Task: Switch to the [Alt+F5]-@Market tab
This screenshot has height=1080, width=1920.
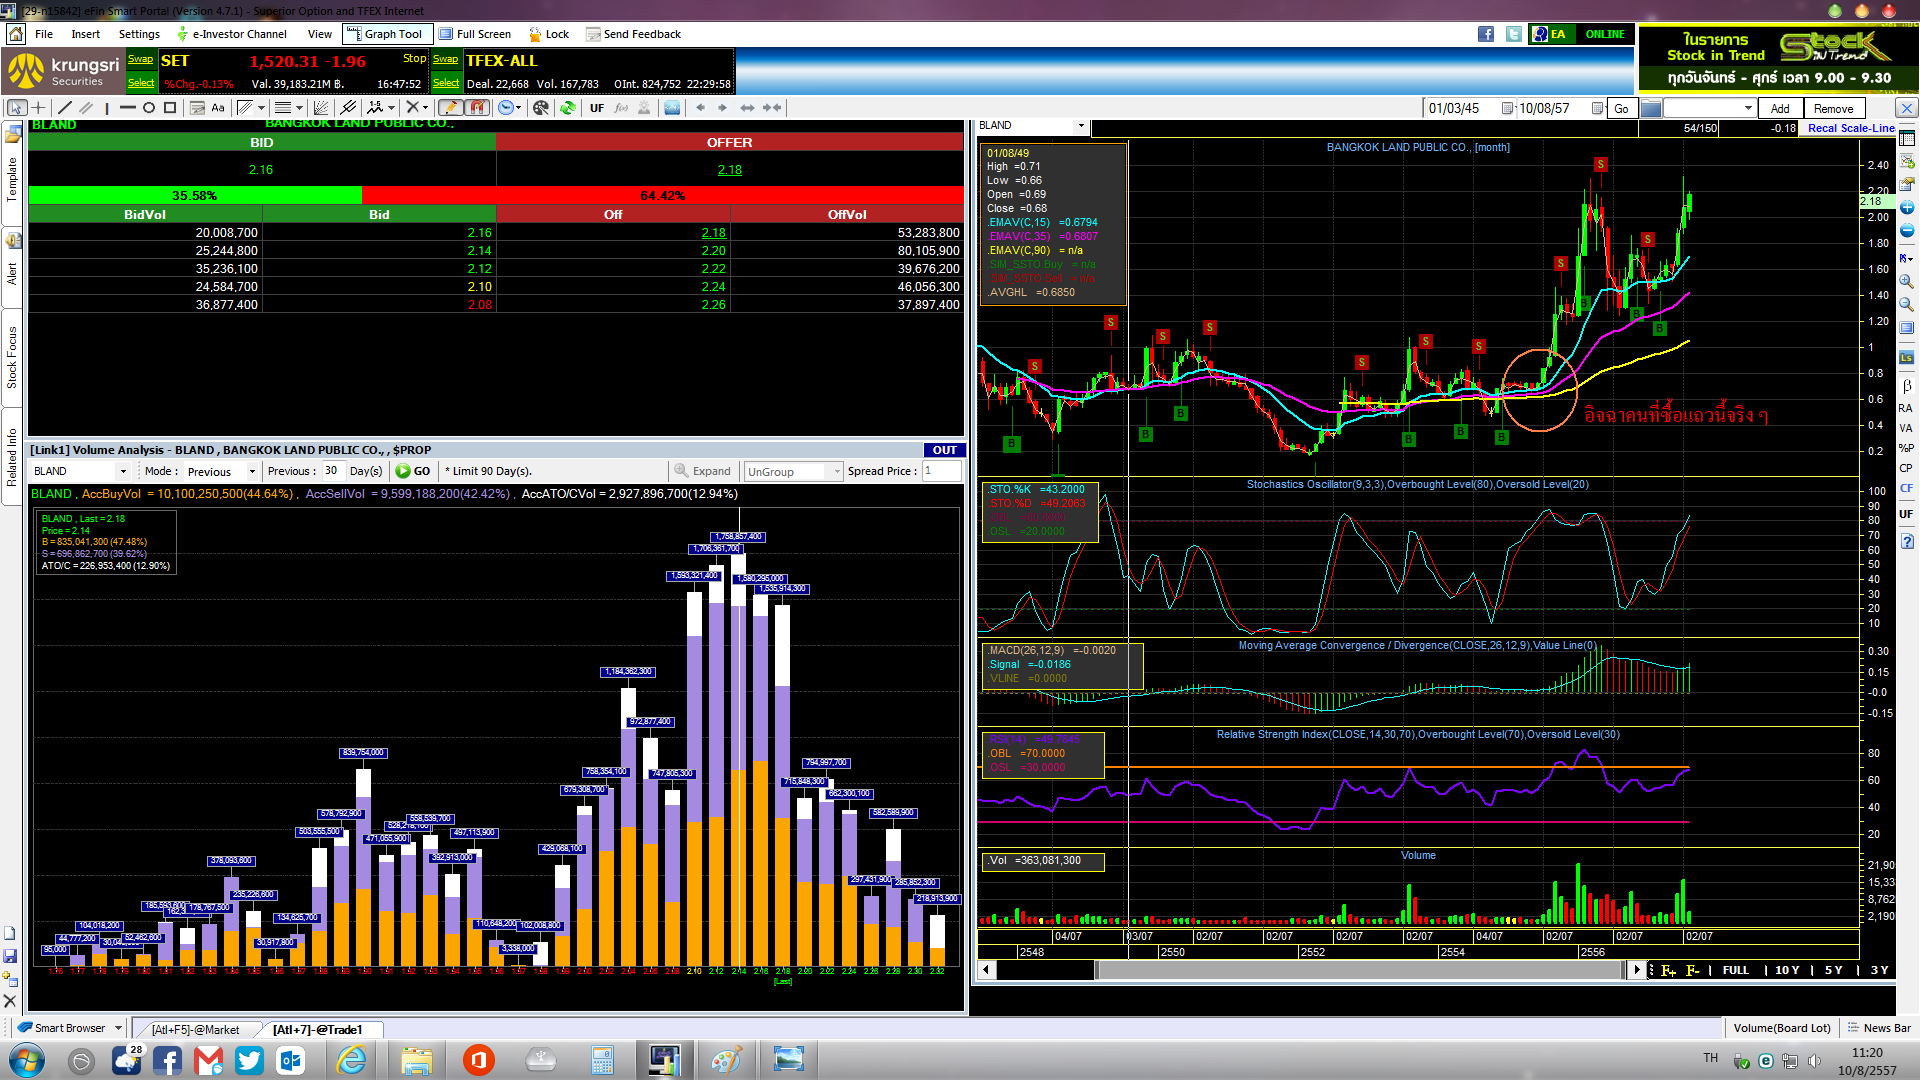Action: 195,1029
